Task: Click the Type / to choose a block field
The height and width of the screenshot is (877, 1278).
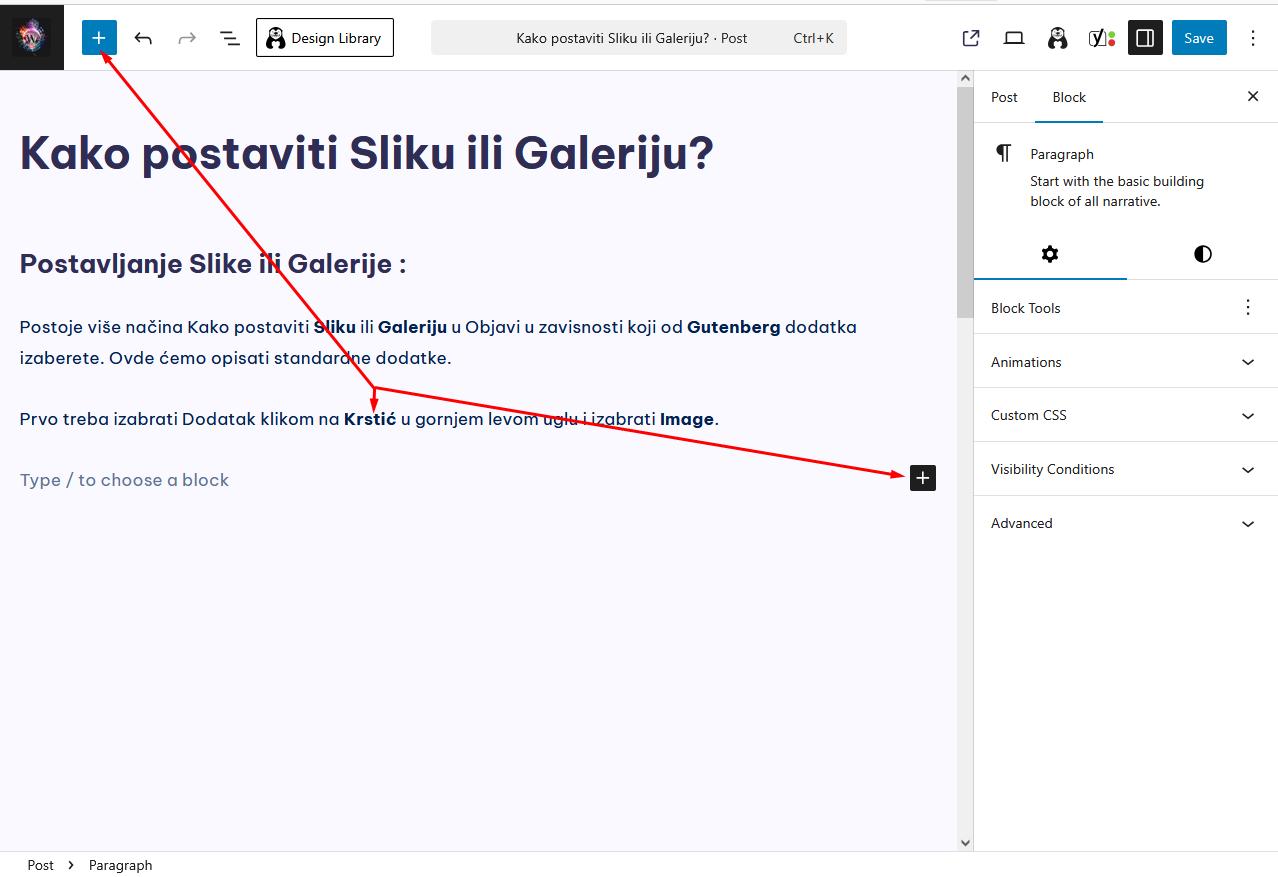Action: tap(124, 480)
